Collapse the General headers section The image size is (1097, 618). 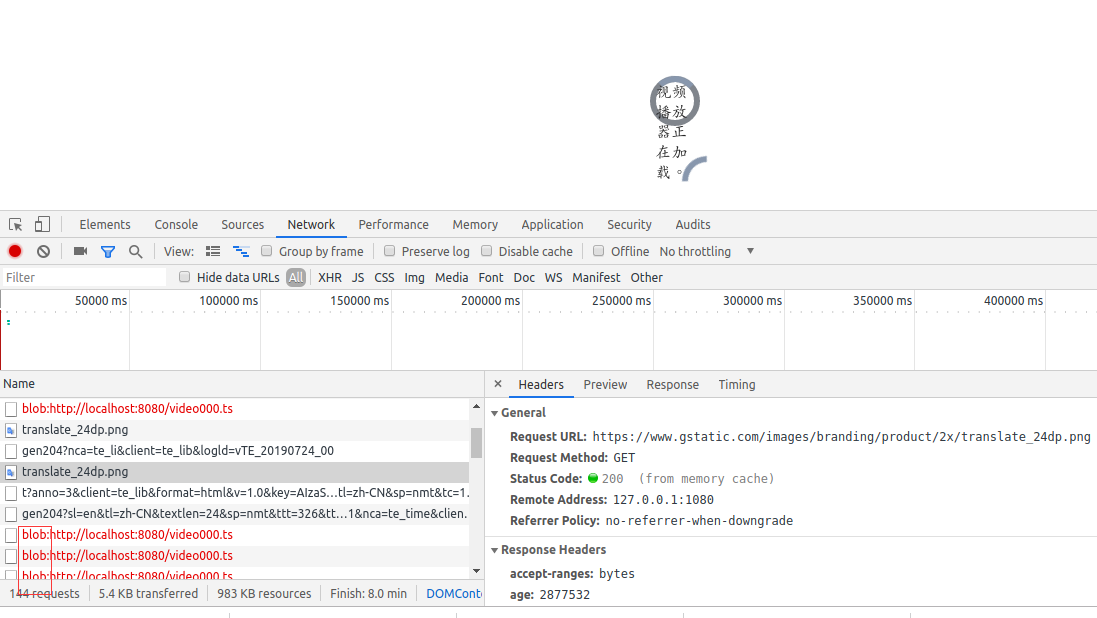495,412
